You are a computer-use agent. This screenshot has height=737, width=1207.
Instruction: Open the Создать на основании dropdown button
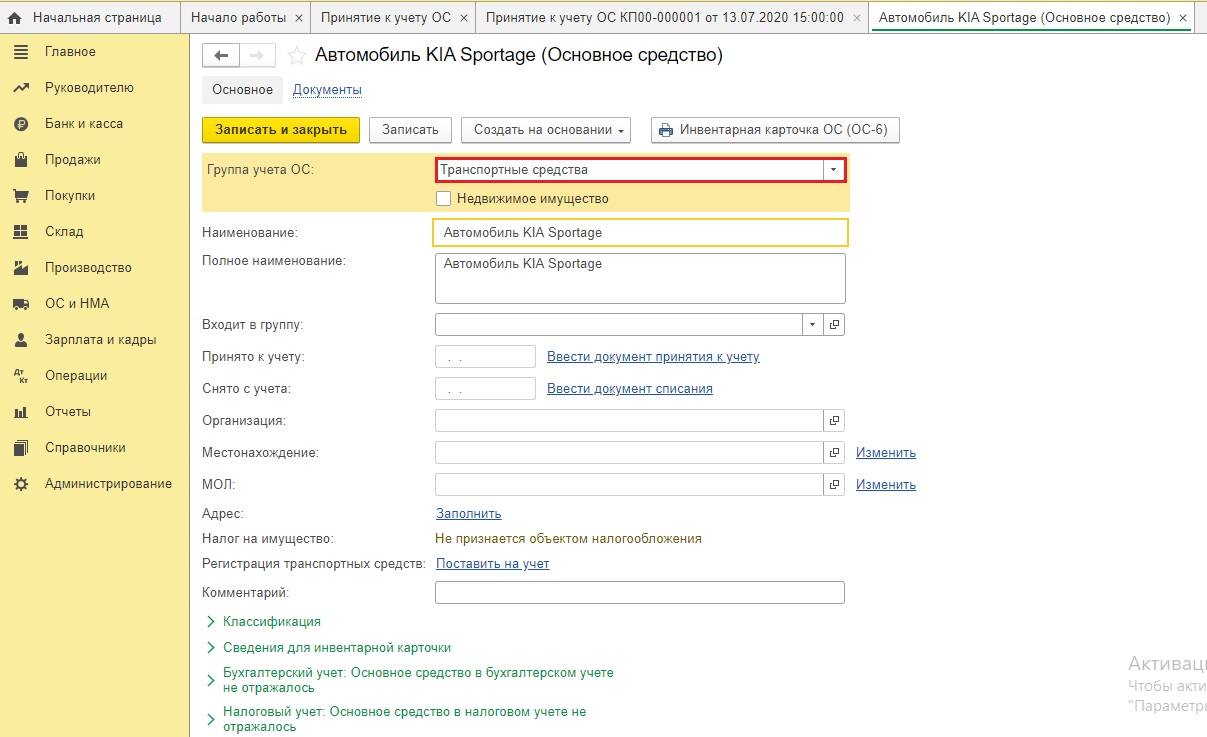(x=546, y=130)
